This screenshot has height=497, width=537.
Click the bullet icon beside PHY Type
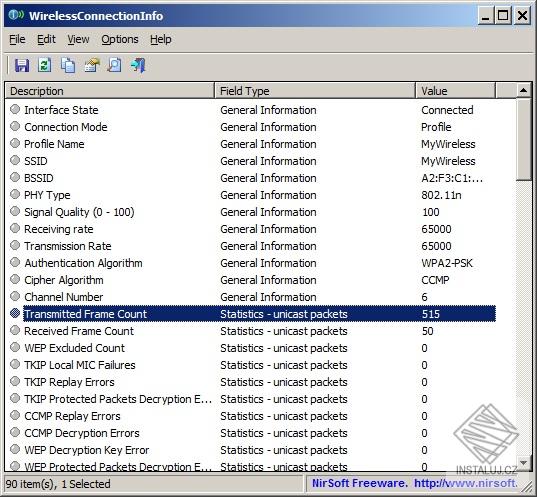tap(15, 195)
